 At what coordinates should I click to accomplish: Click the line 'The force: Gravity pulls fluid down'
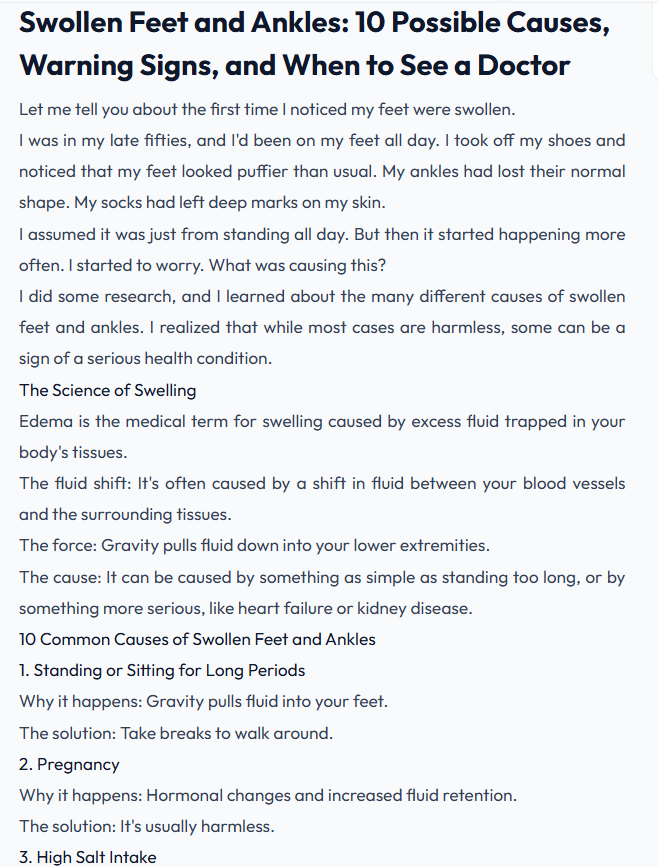[254, 545]
